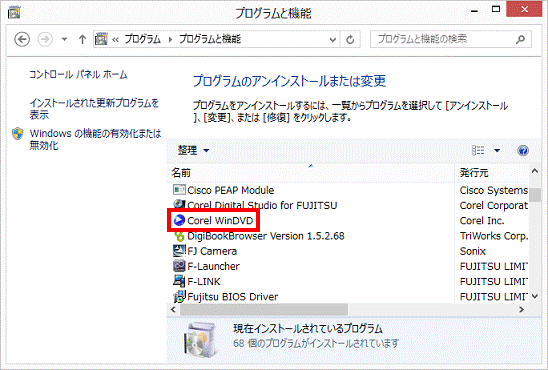
Task: Select Fujitsu BIOS Driver entry
Action: [233, 297]
